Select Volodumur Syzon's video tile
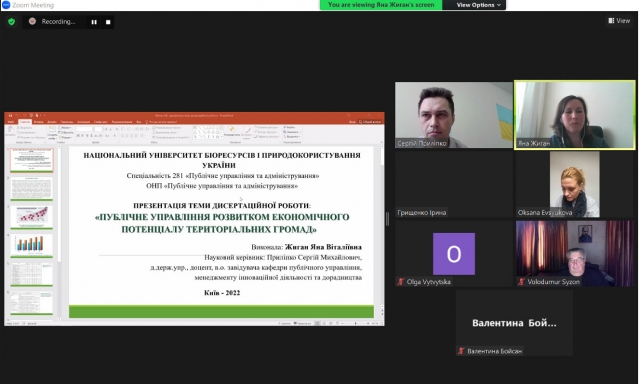640x384 pixels. (x=575, y=253)
